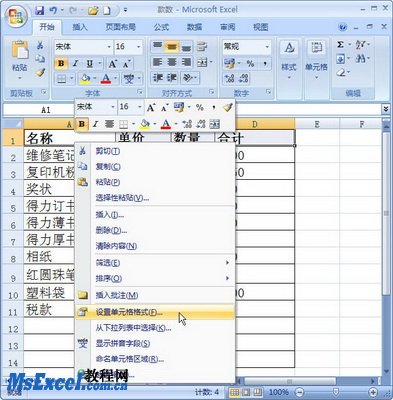Click the orientation icon in alignment group
This screenshot has width=393, height=400.
(x=188, y=78)
